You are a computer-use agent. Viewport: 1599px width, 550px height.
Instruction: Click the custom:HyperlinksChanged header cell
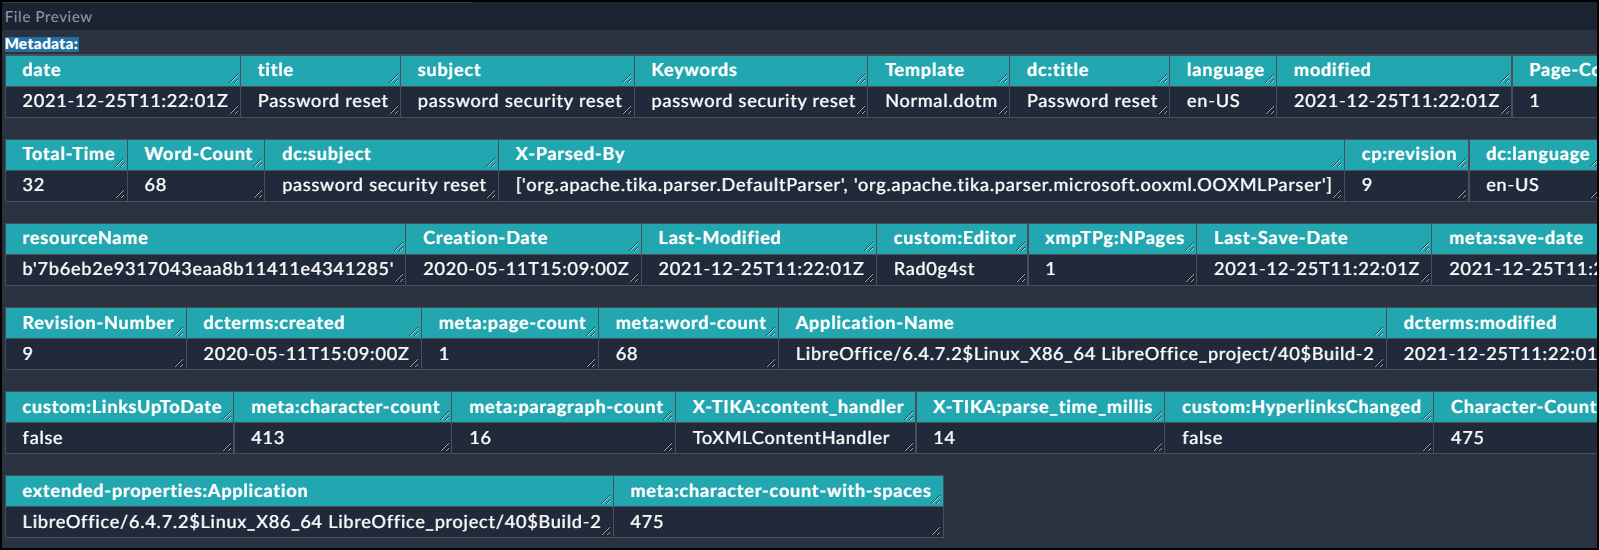1300,407
